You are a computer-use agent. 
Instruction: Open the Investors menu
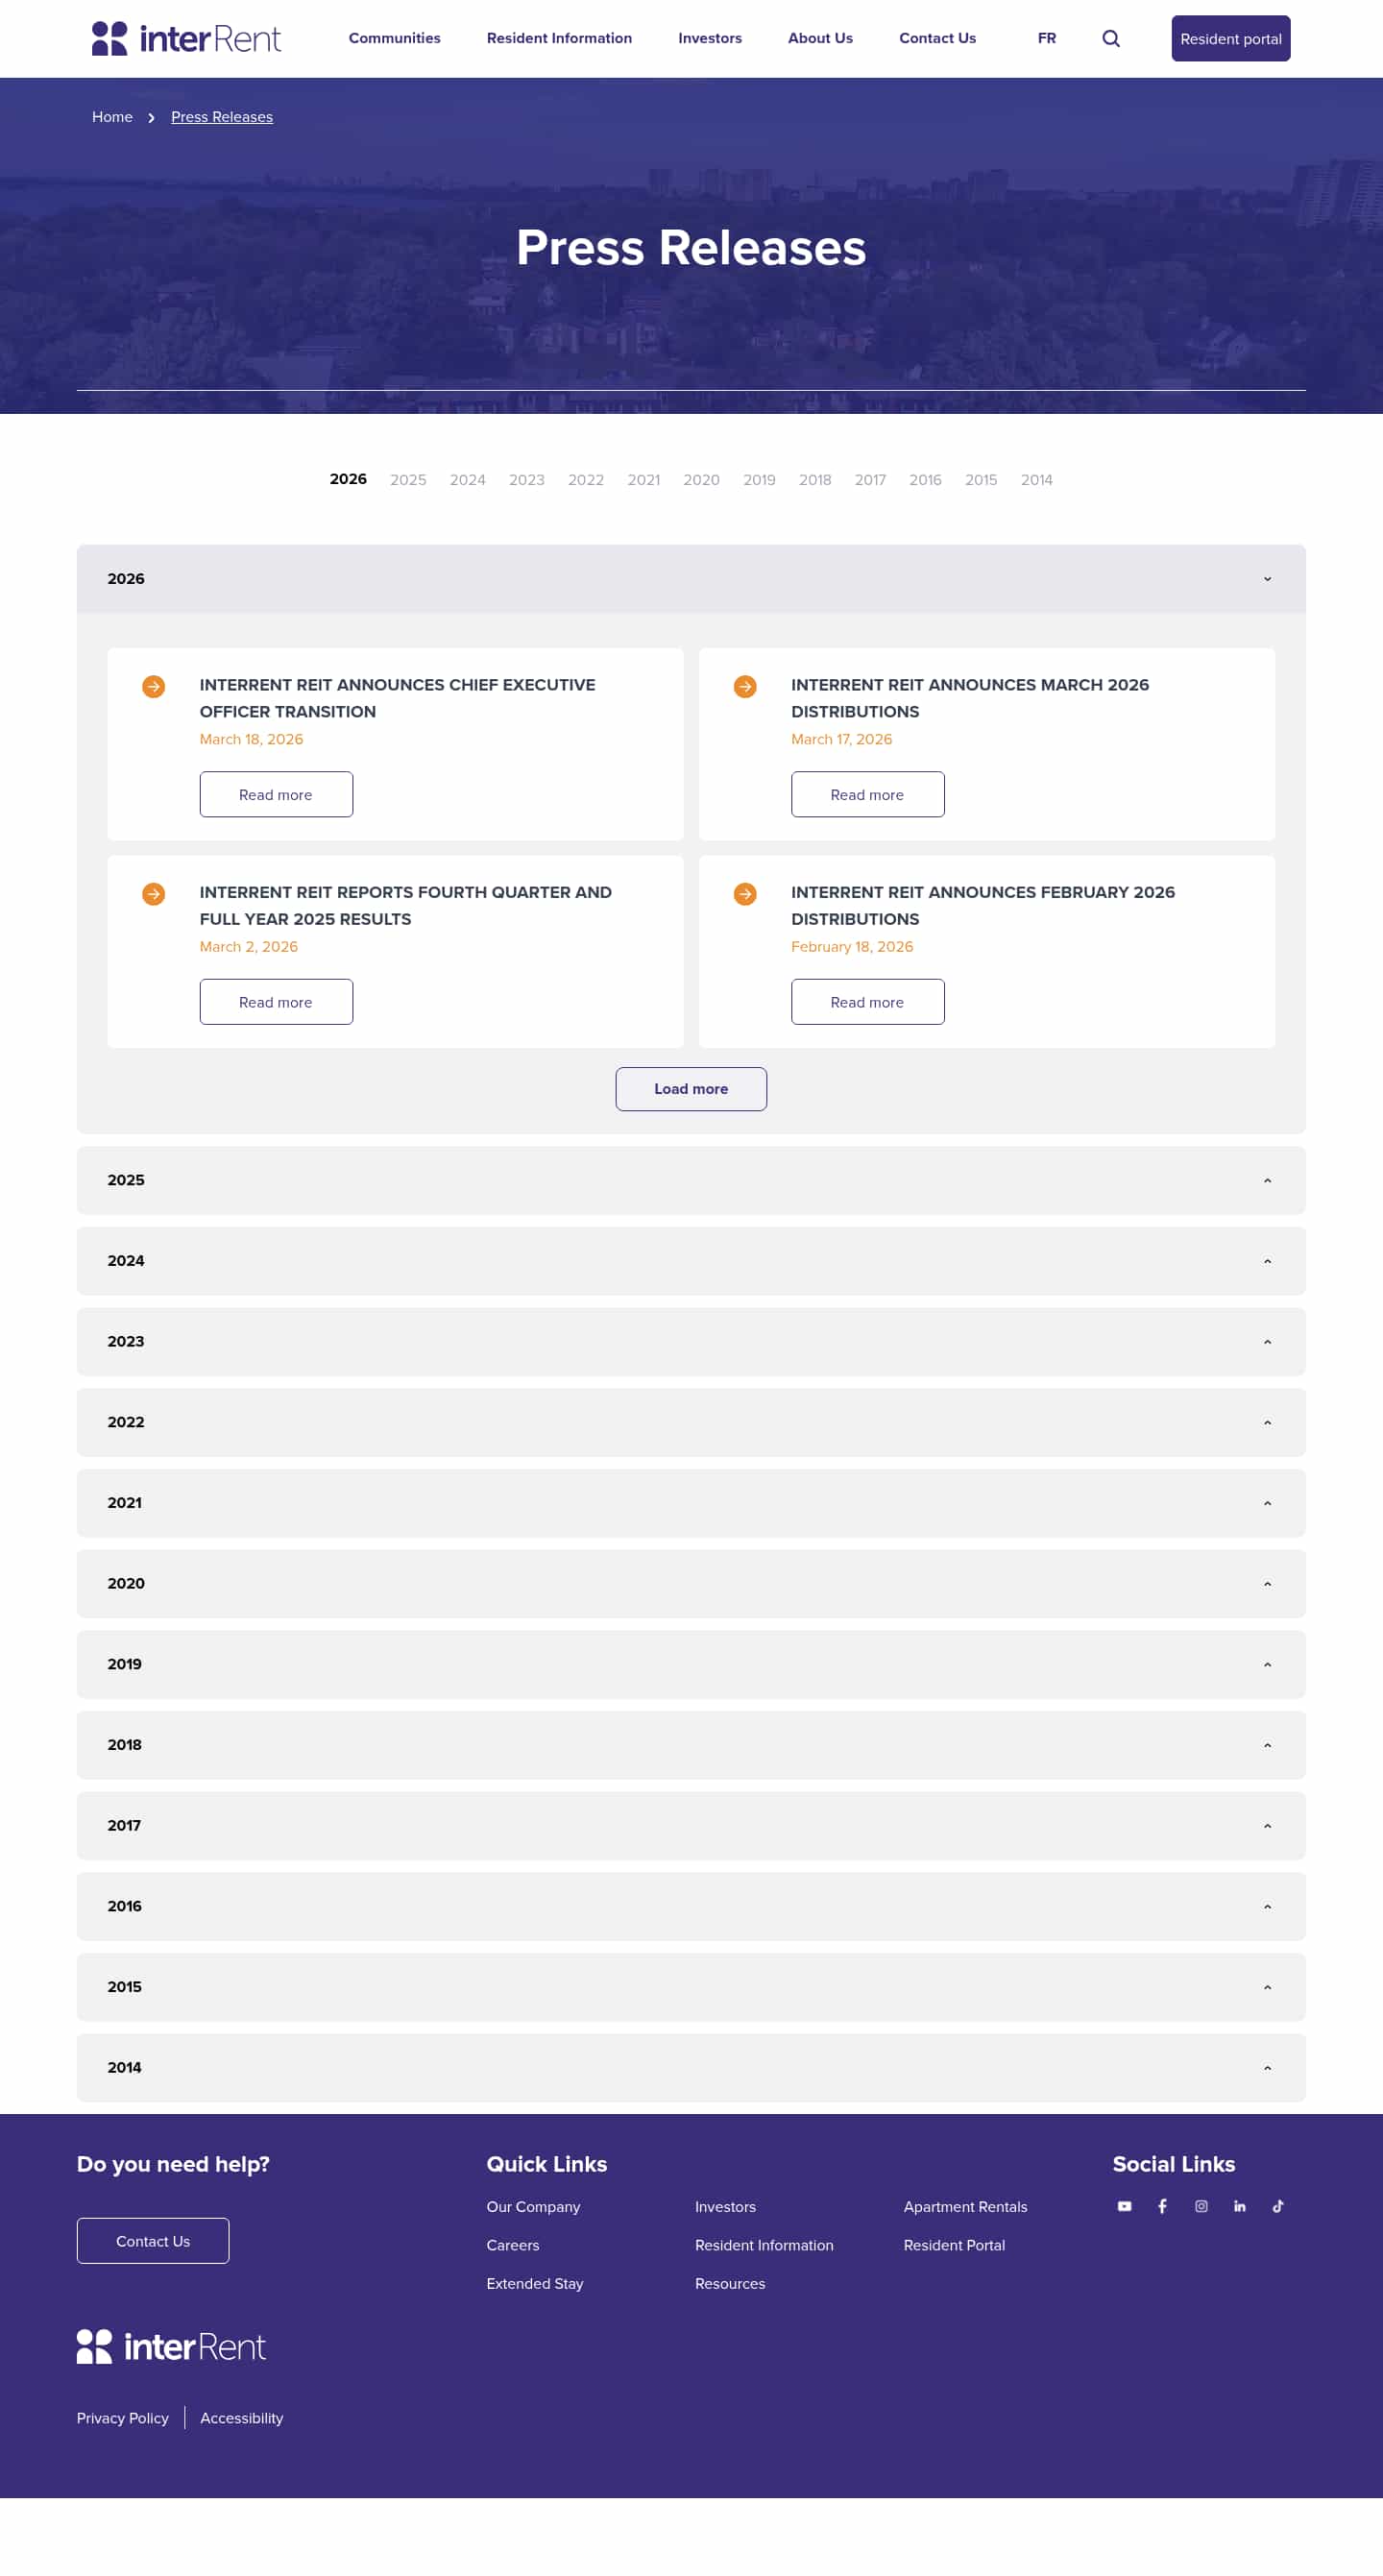click(710, 38)
